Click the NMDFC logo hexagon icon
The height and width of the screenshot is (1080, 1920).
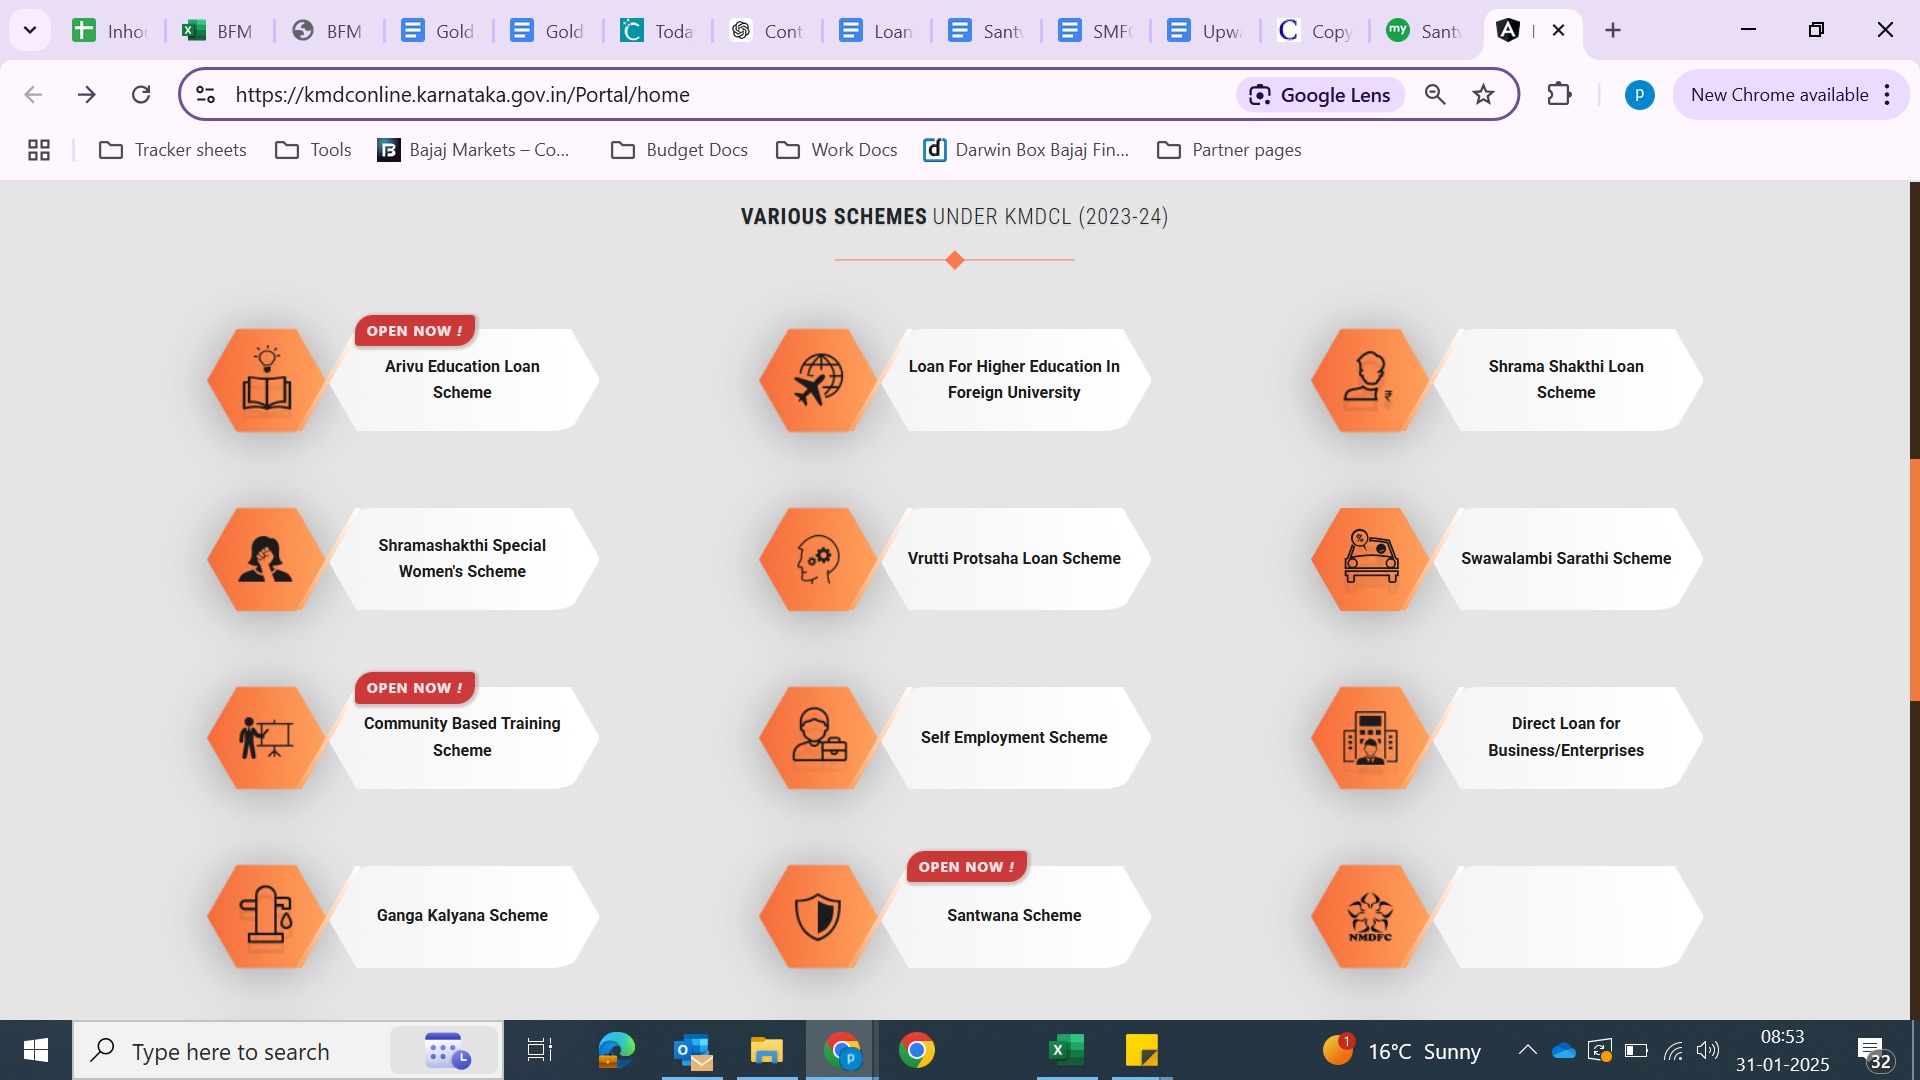(1370, 916)
